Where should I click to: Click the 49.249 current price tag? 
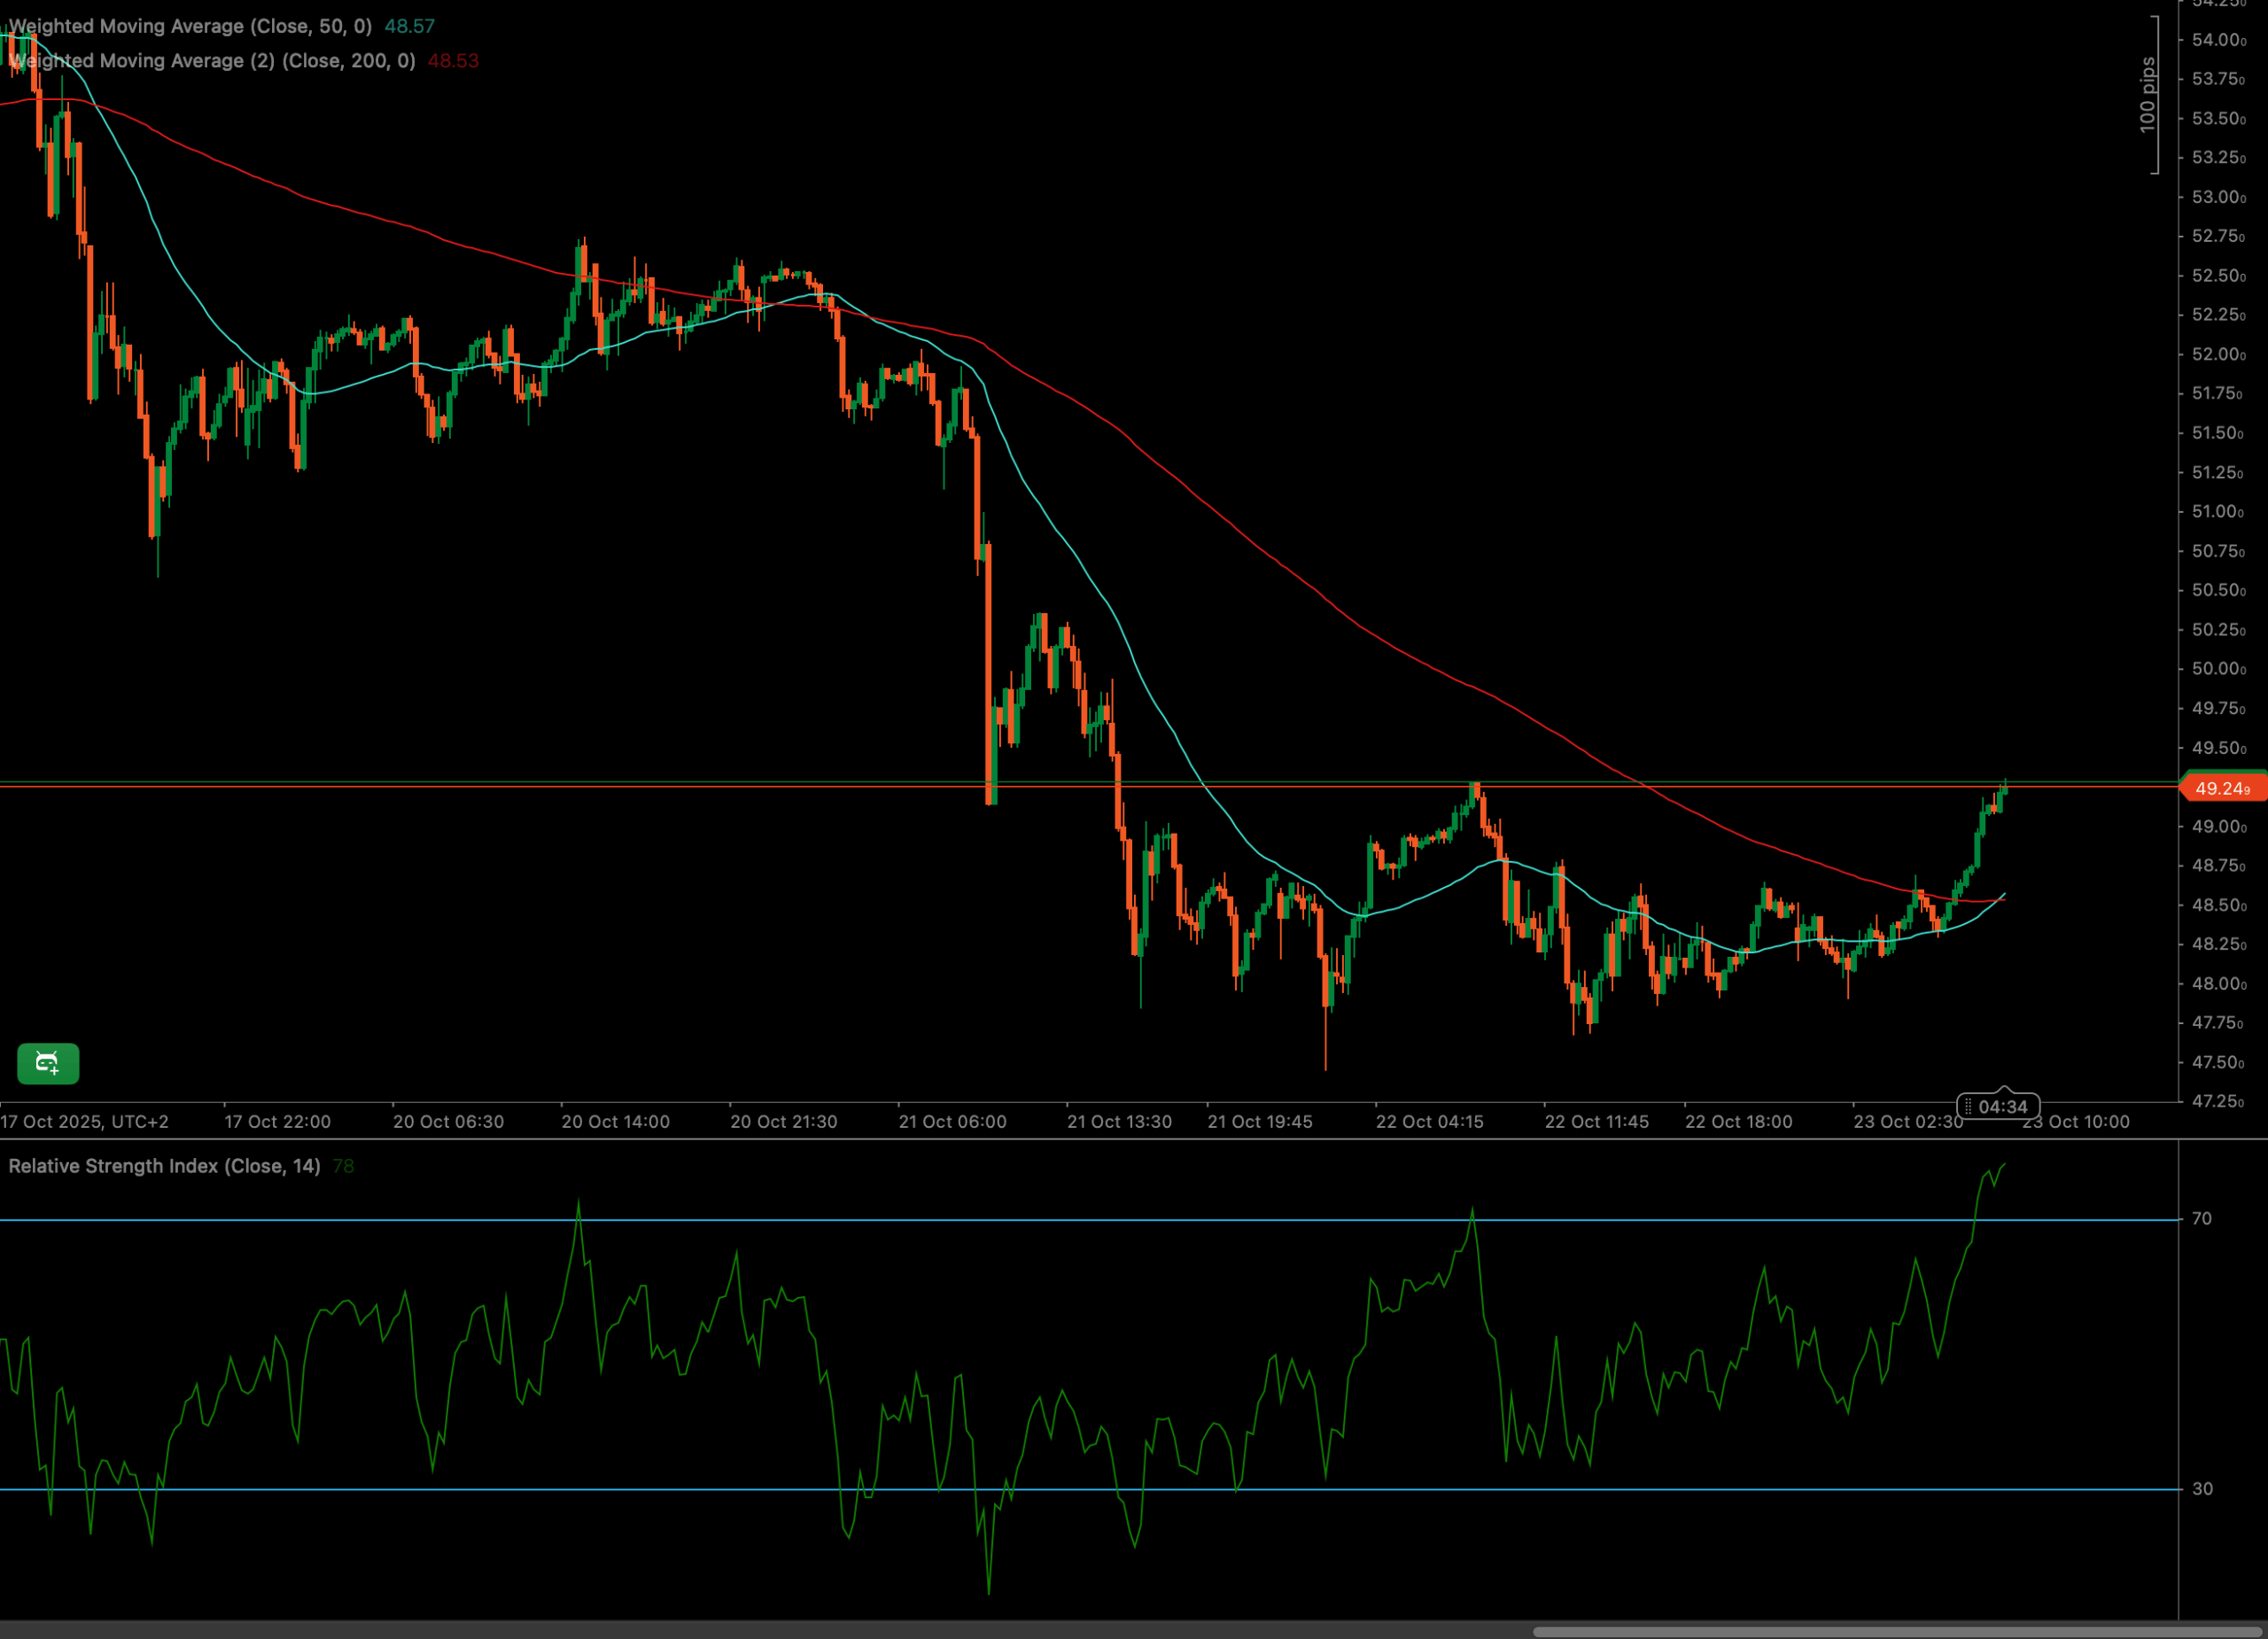tap(2222, 789)
